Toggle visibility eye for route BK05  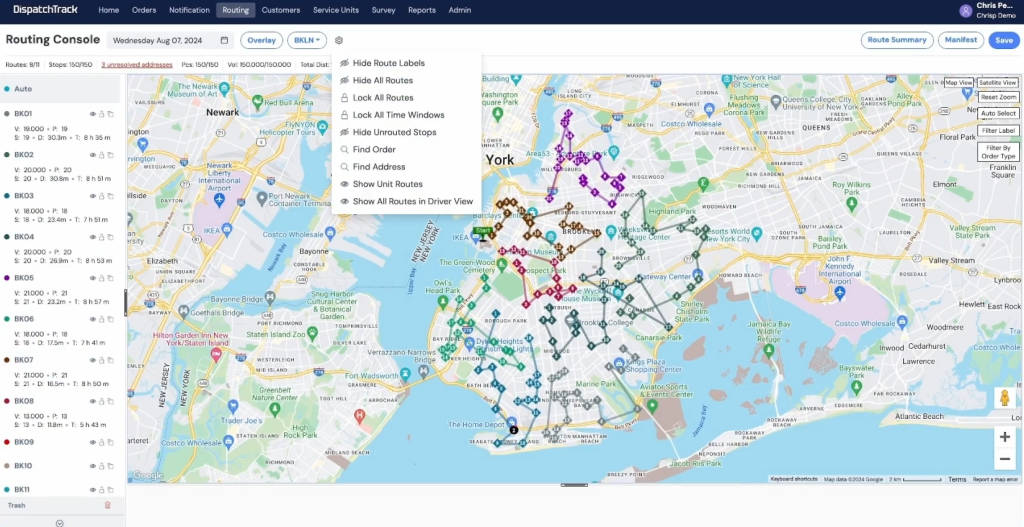(93, 278)
